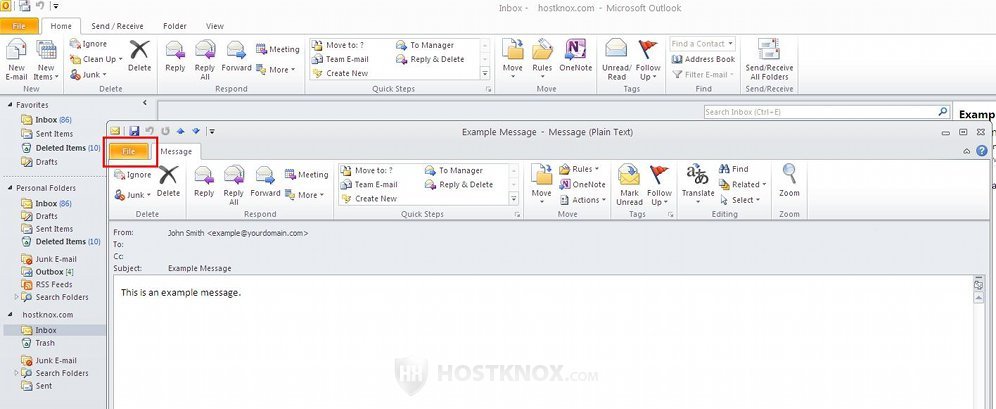
Task: Open Help icon in message window
Action: point(981,151)
